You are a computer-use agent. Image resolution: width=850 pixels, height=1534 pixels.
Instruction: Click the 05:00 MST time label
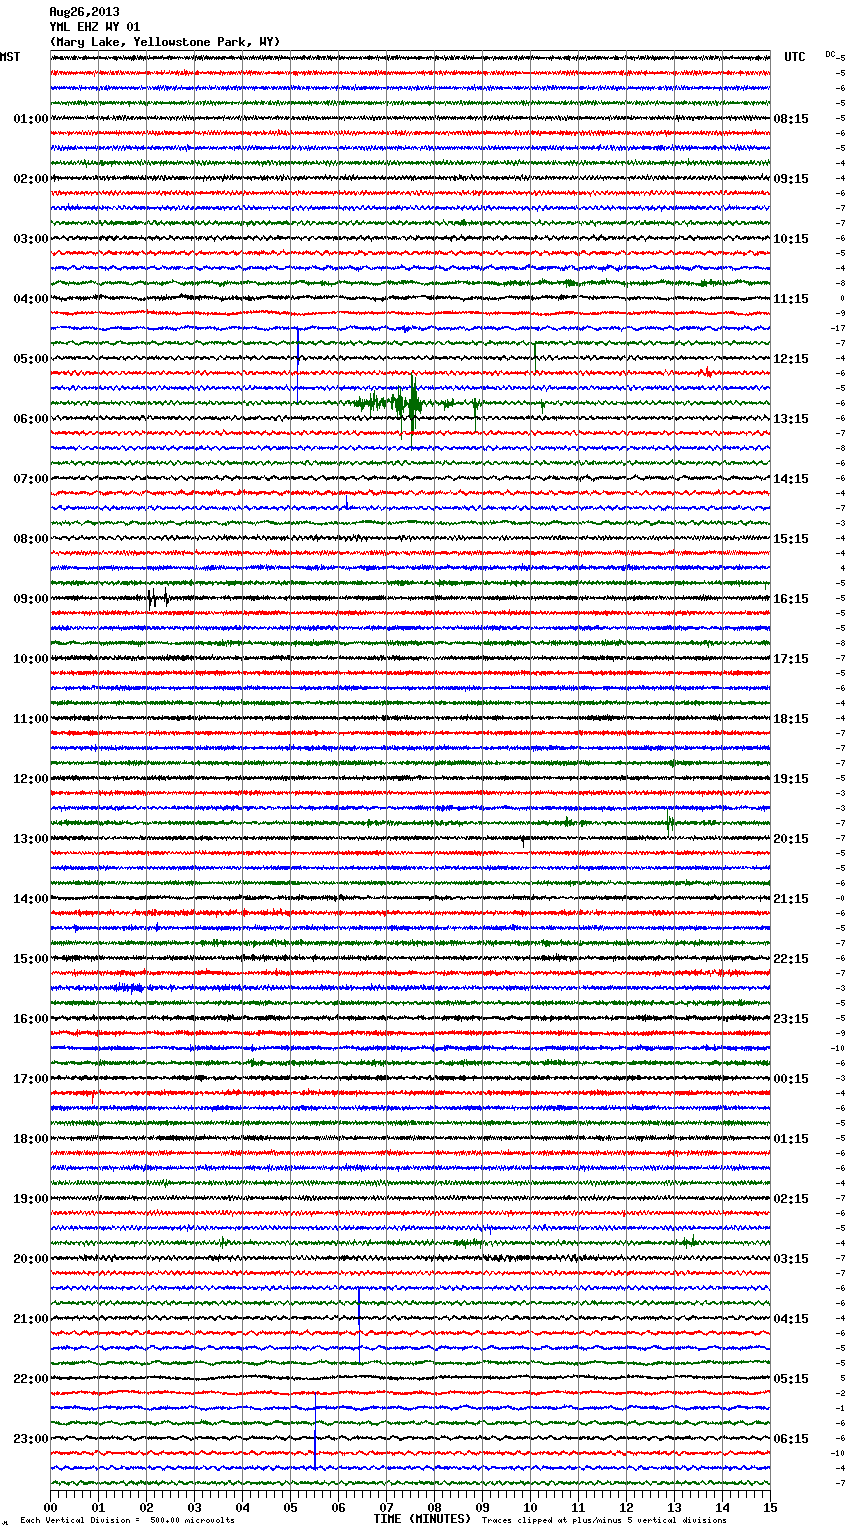[x=30, y=359]
